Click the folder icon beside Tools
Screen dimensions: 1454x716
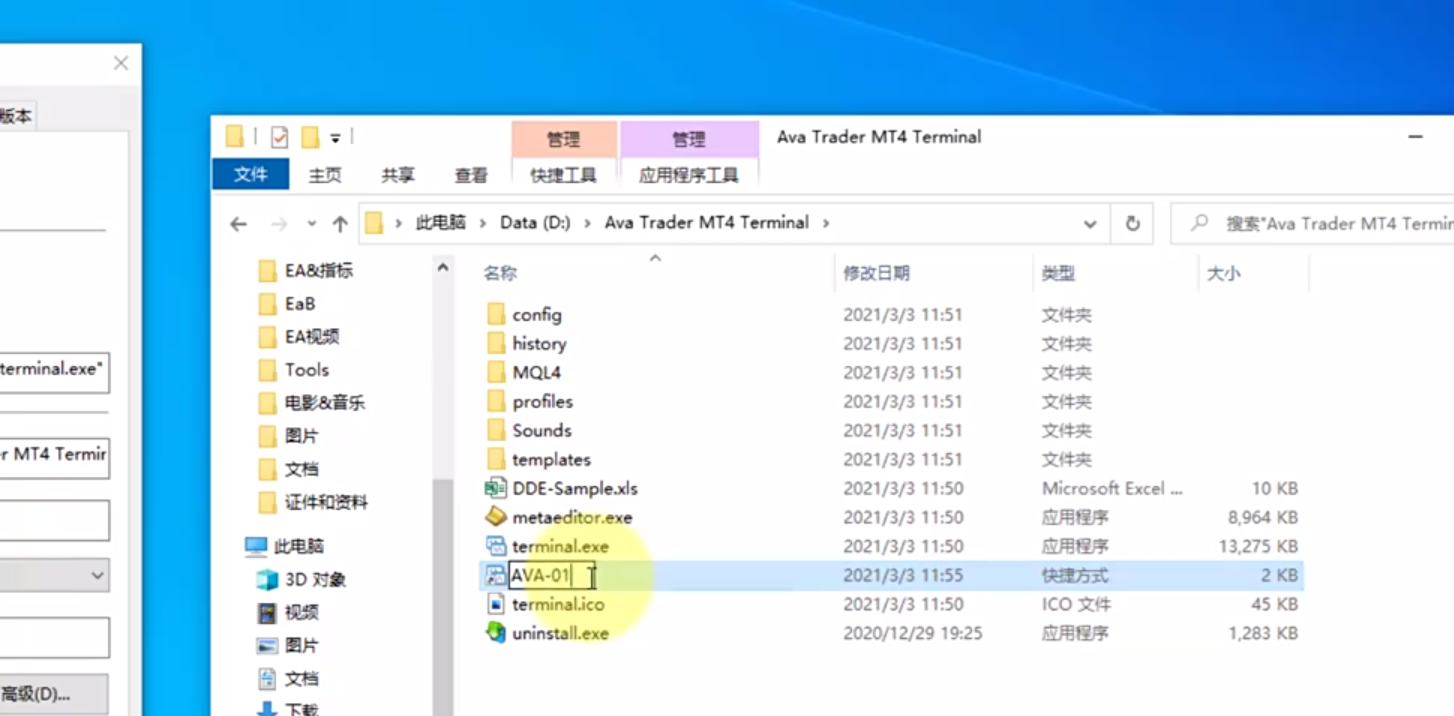tap(267, 370)
